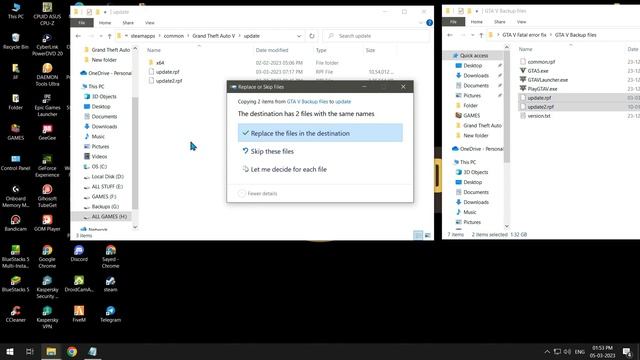Open Recycle Bin desktop icon
The height and width of the screenshot is (360, 640).
coord(16,41)
